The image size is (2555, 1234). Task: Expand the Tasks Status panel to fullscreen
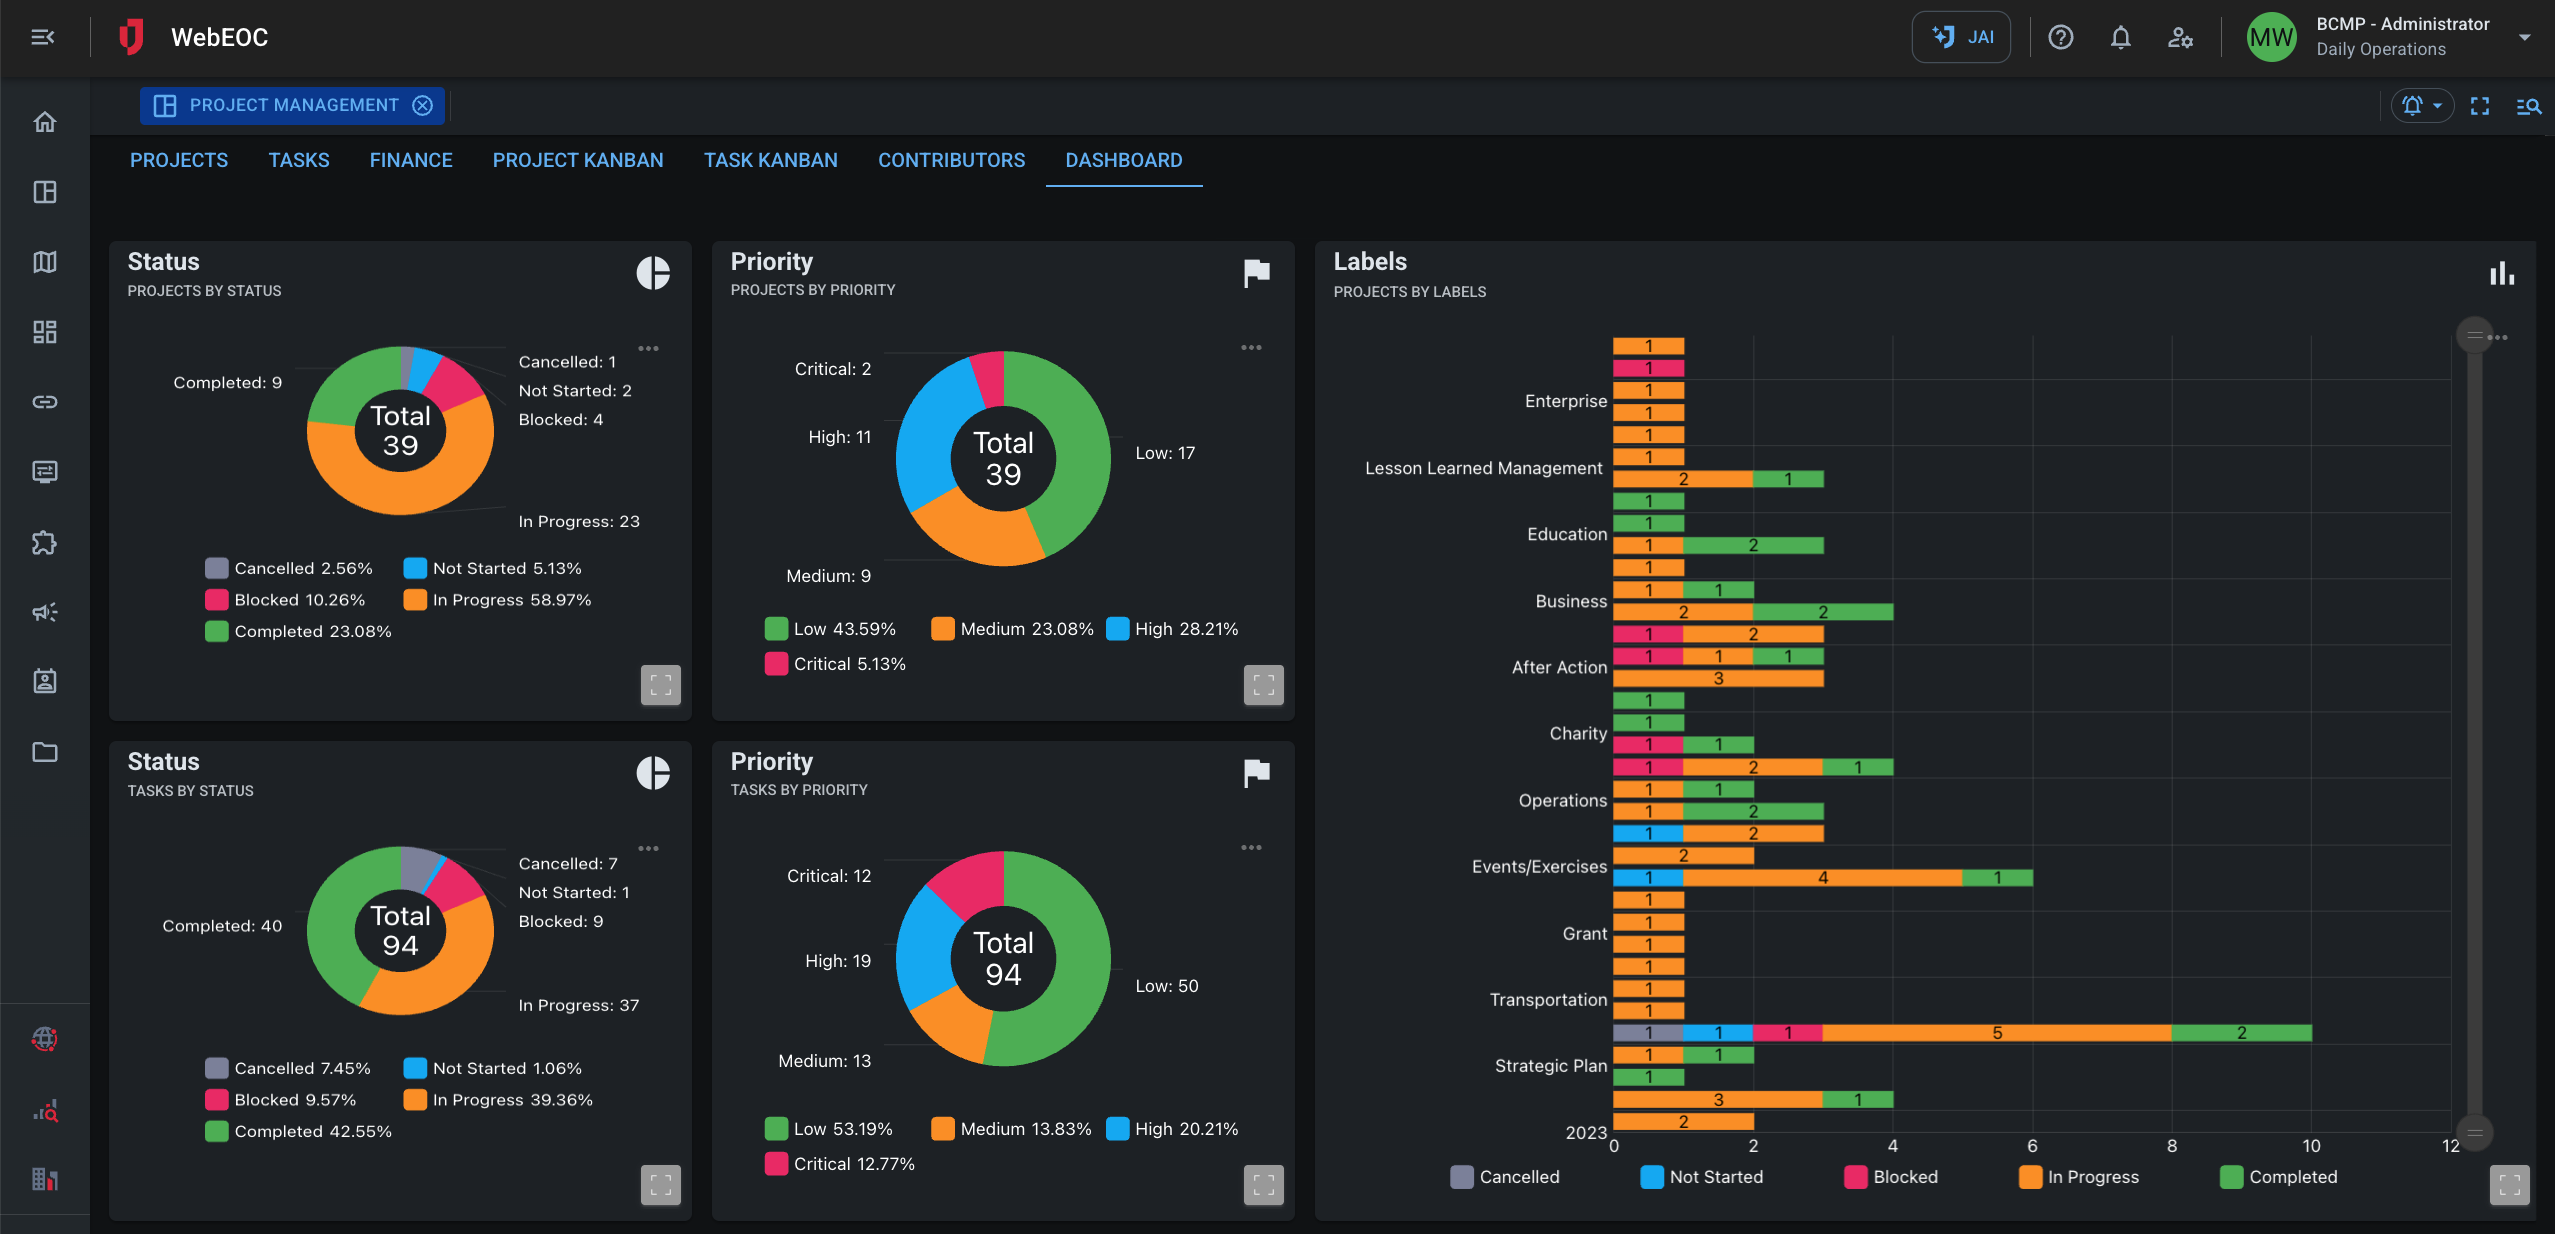pos(659,1185)
